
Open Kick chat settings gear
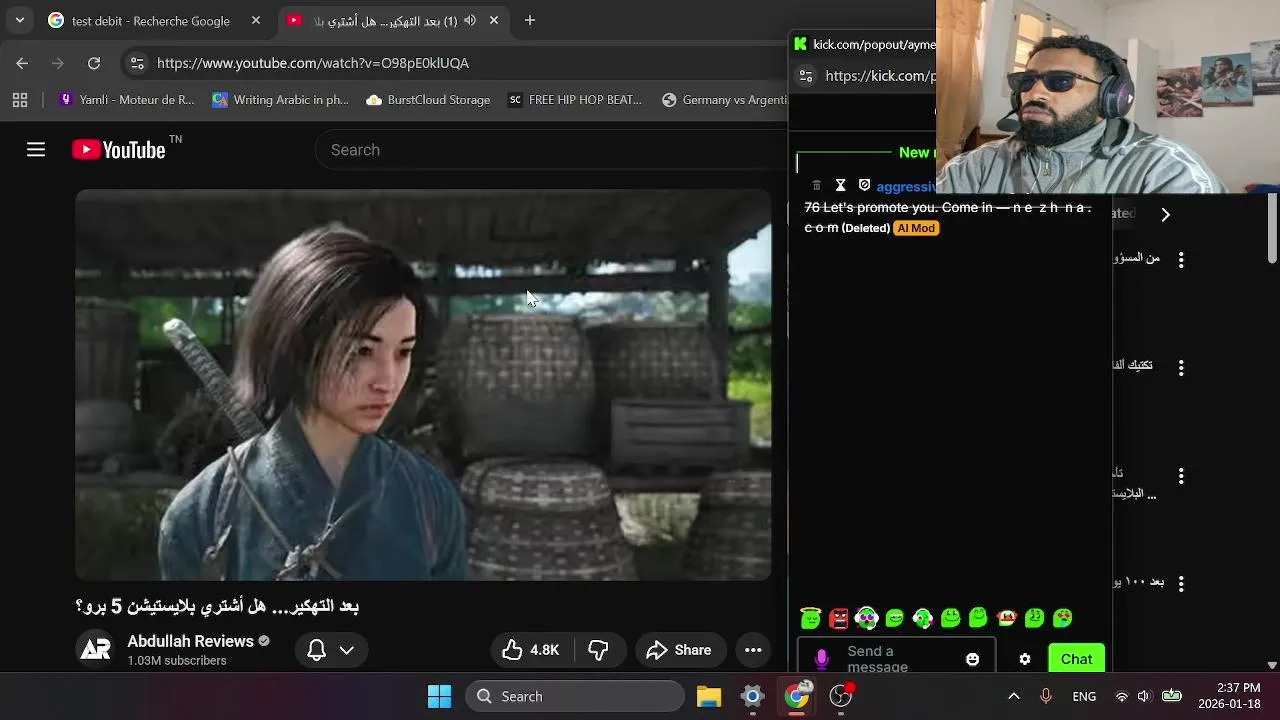[x=1025, y=659]
